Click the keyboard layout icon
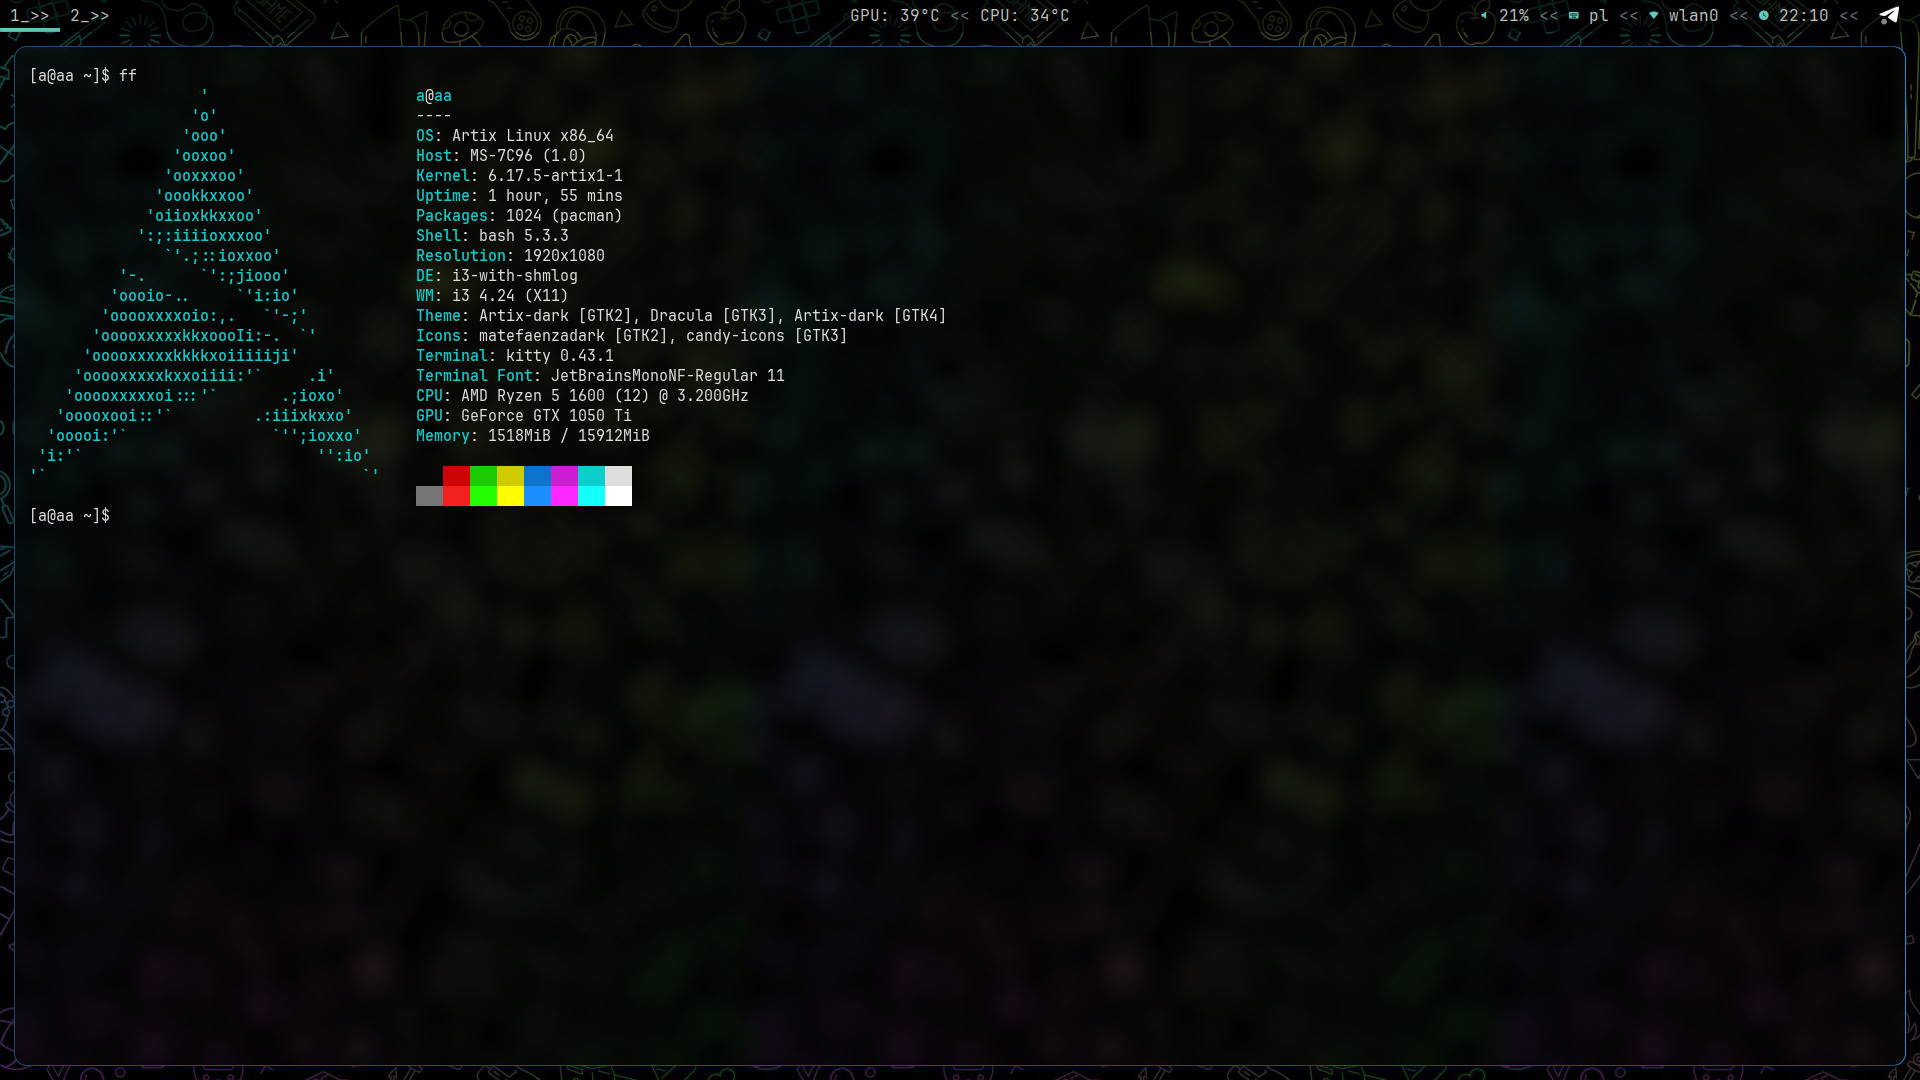This screenshot has height=1080, width=1920. pos(1574,15)
